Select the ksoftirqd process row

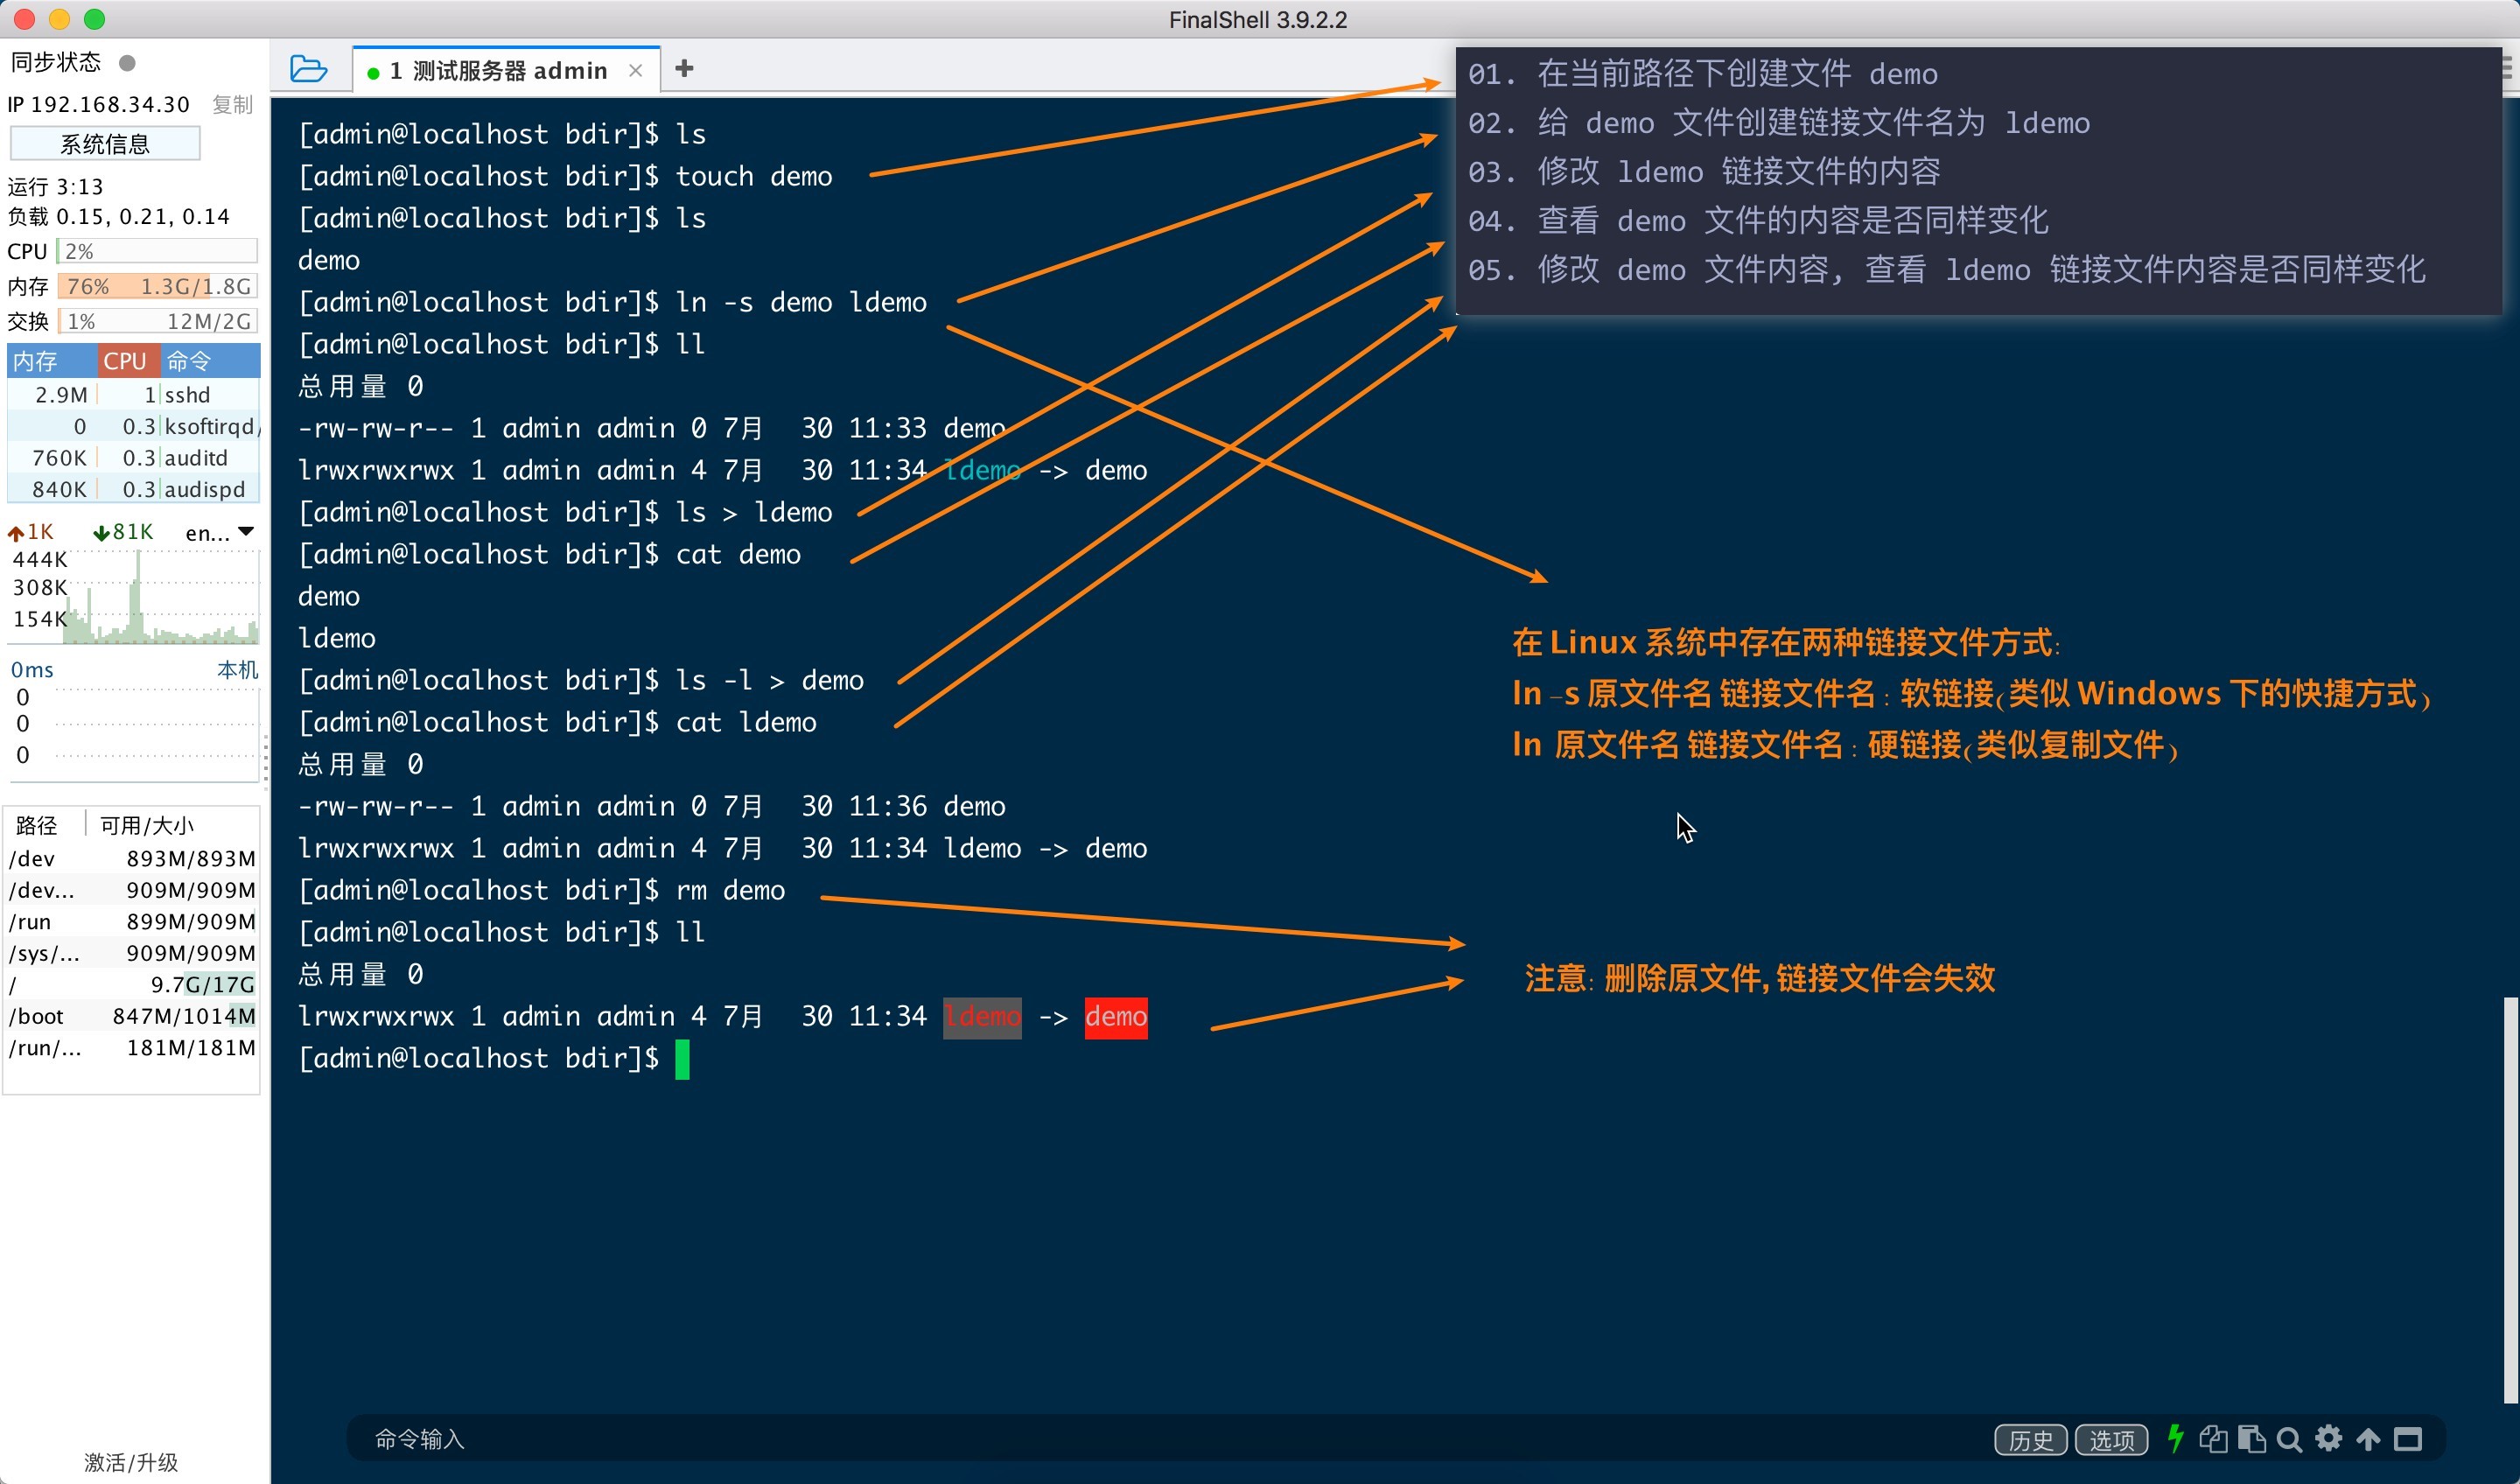point(133,426)
